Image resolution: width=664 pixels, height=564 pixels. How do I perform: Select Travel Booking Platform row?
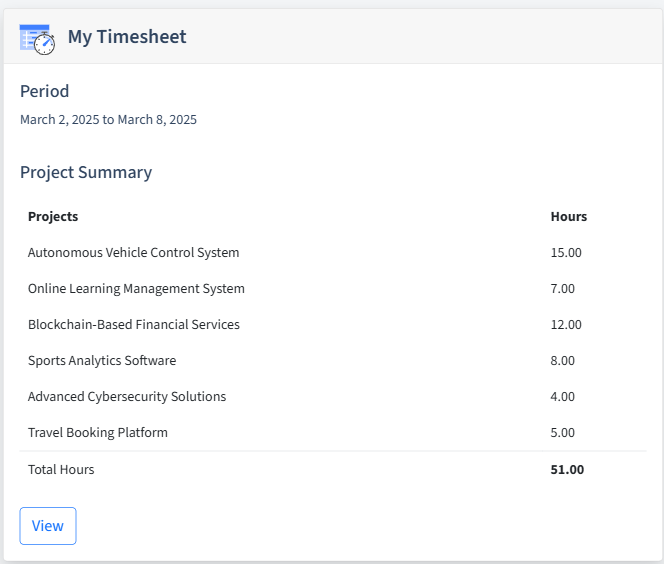pyautogui.click(x=333, y=432)
